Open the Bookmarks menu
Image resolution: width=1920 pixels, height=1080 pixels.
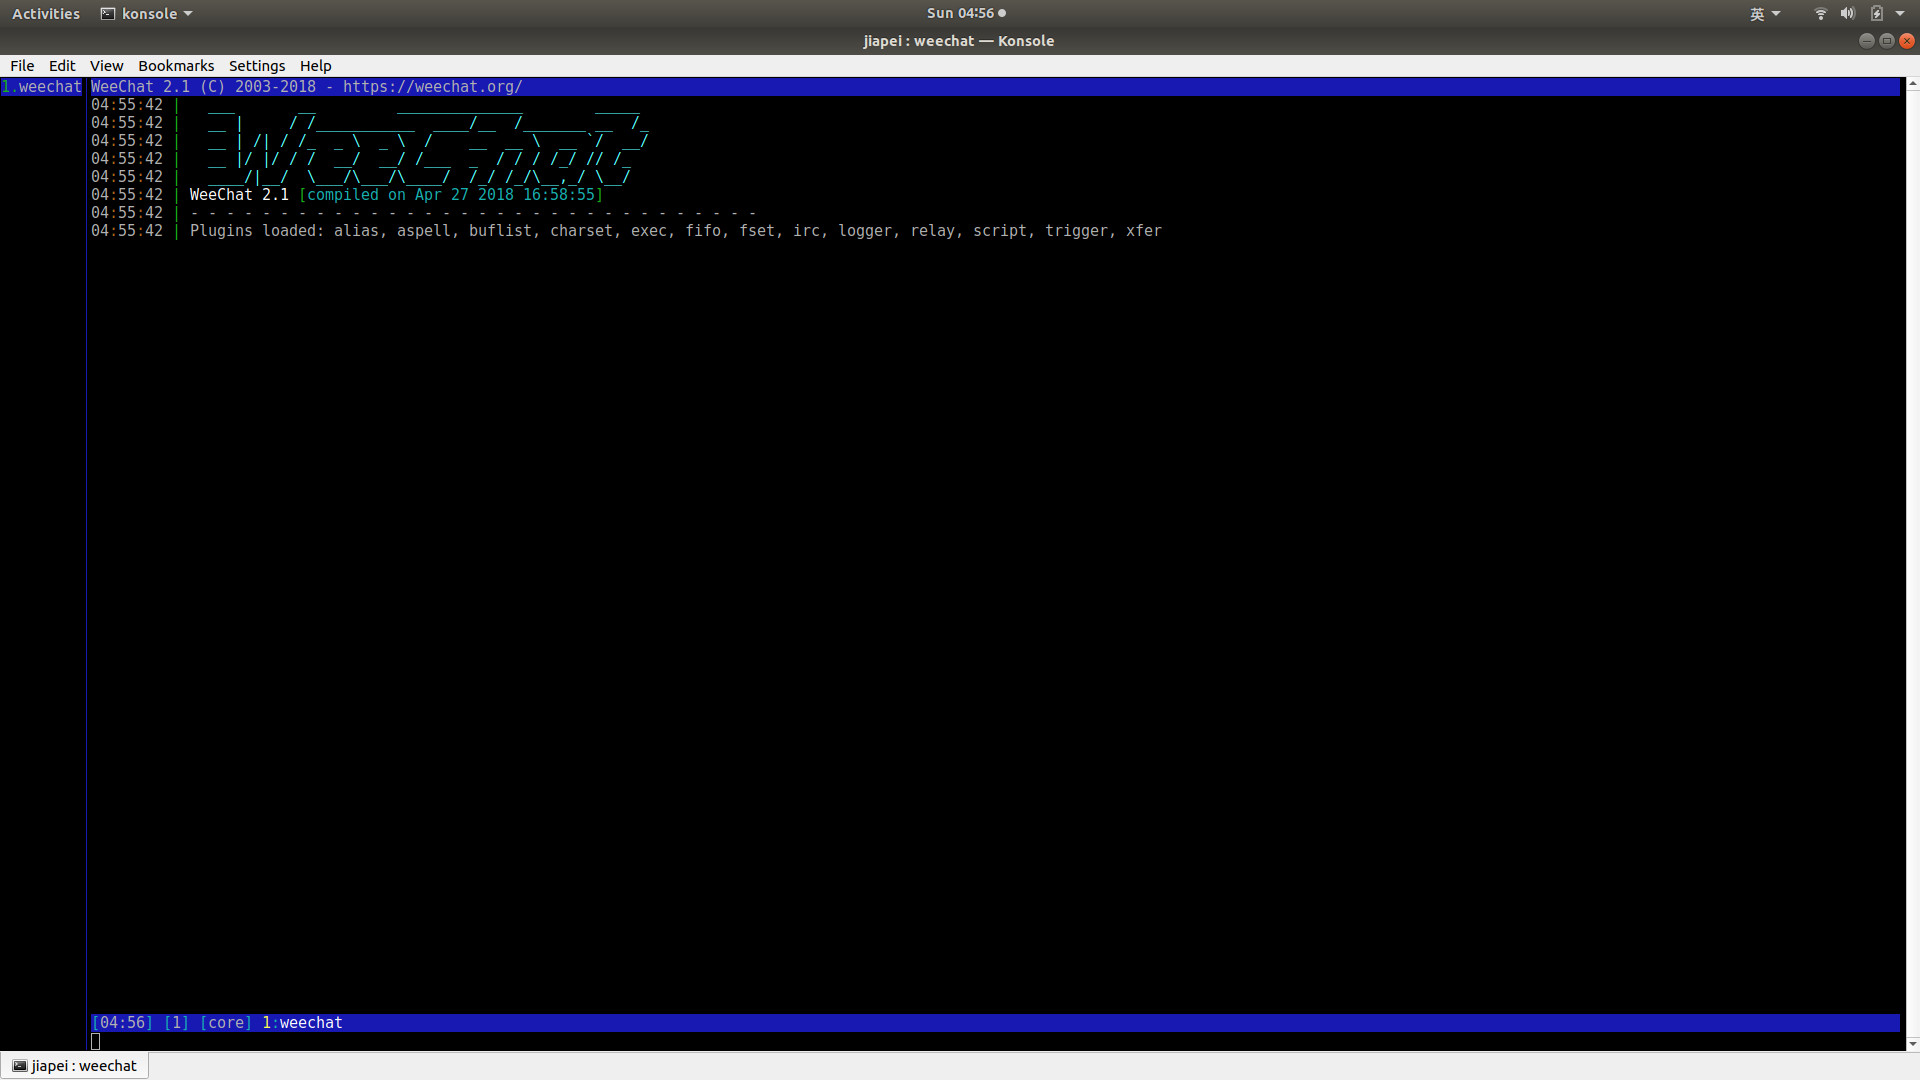click(176, 66)
